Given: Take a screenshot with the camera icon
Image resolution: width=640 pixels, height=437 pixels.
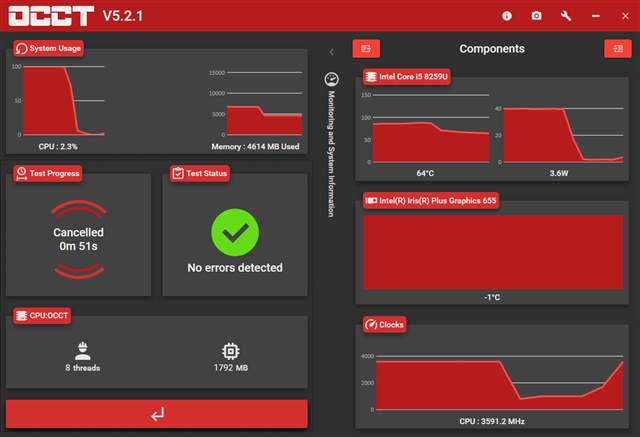Looking at the screenshot, I should pyautogui.click(x=537, y=16).
